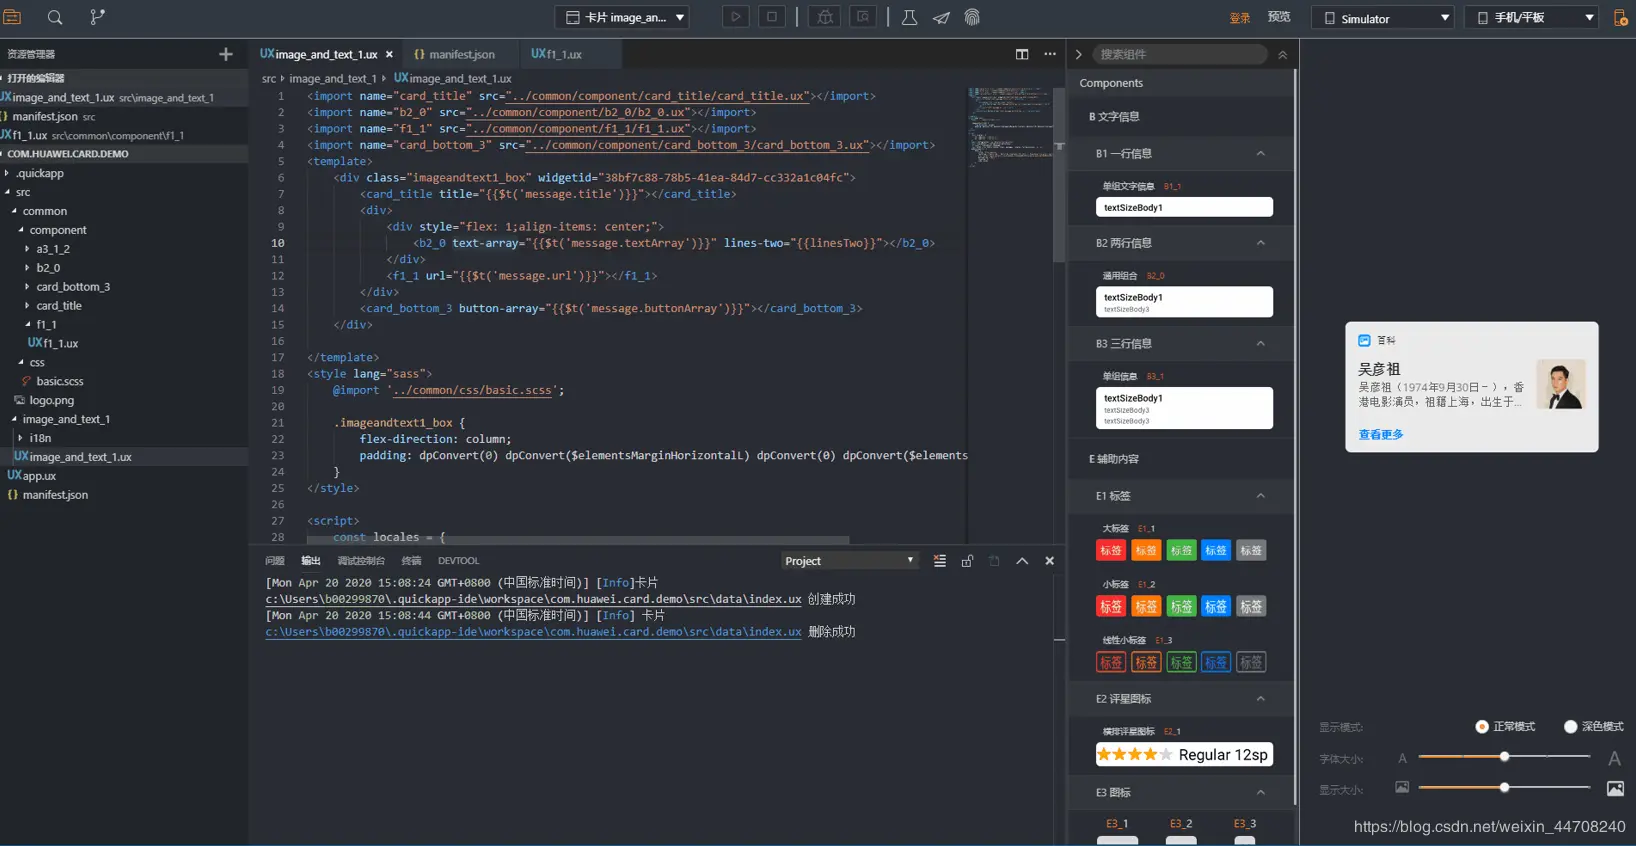Image resolution: width=1636 pixels, height=846 pixels.
Task: Click 查看更多 link in the card preview
Action: [x=1381, y=435]
